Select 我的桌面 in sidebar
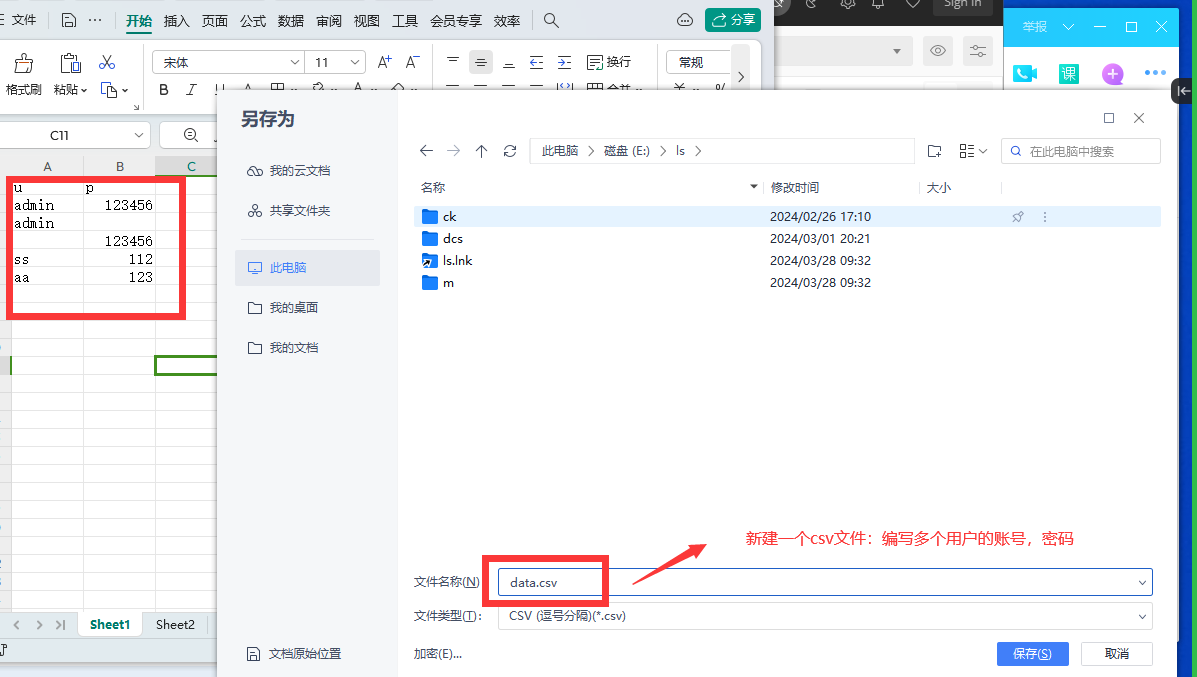The height and width of the screenshot is (677, 1197). pos(282,308)
